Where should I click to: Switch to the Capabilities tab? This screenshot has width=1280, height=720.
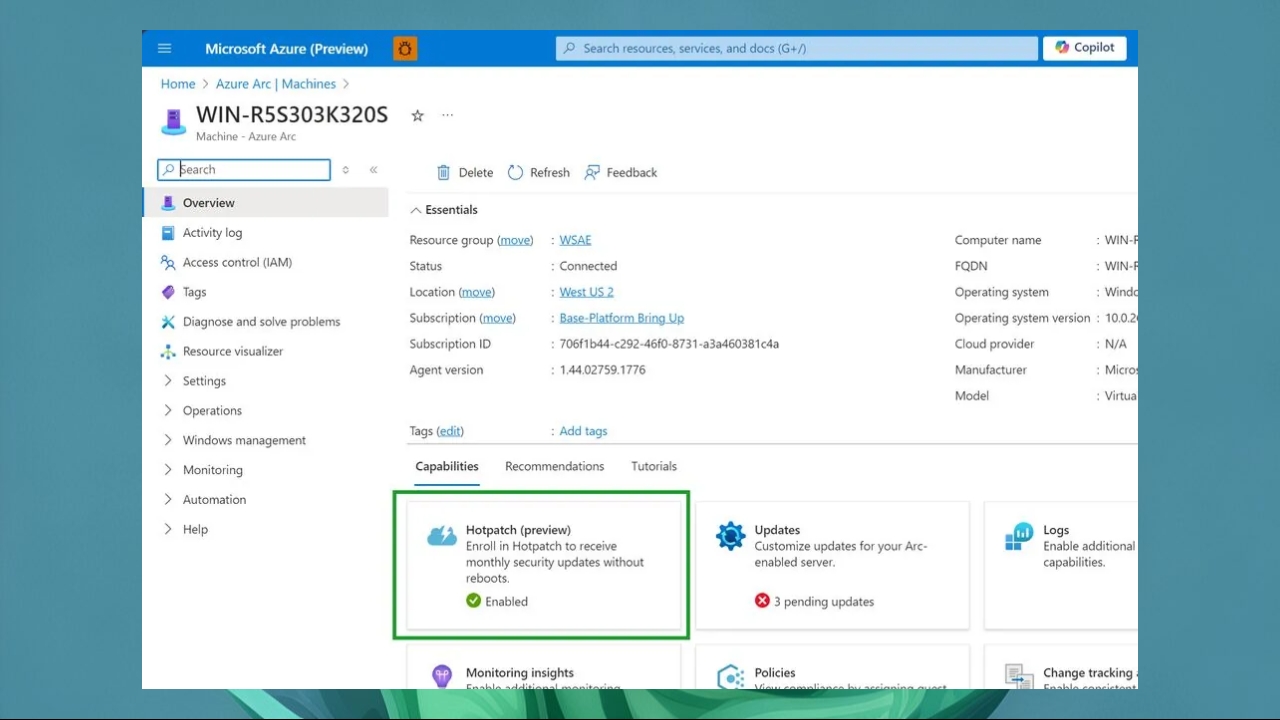tap(447, 466)
